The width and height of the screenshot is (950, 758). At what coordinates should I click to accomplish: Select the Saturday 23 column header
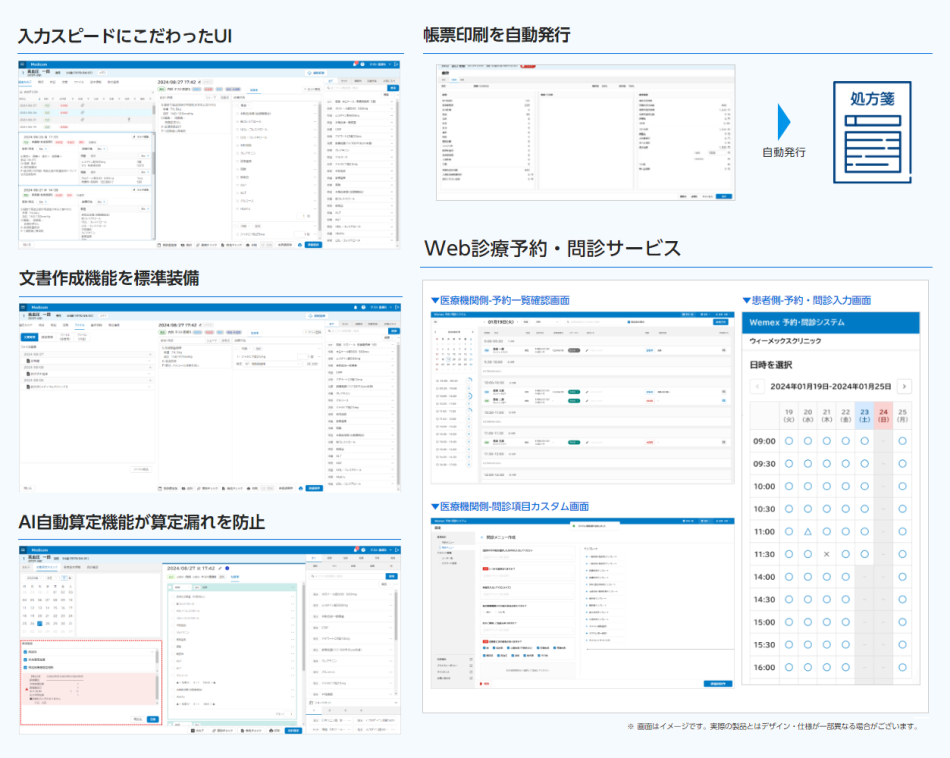point(864,414)
